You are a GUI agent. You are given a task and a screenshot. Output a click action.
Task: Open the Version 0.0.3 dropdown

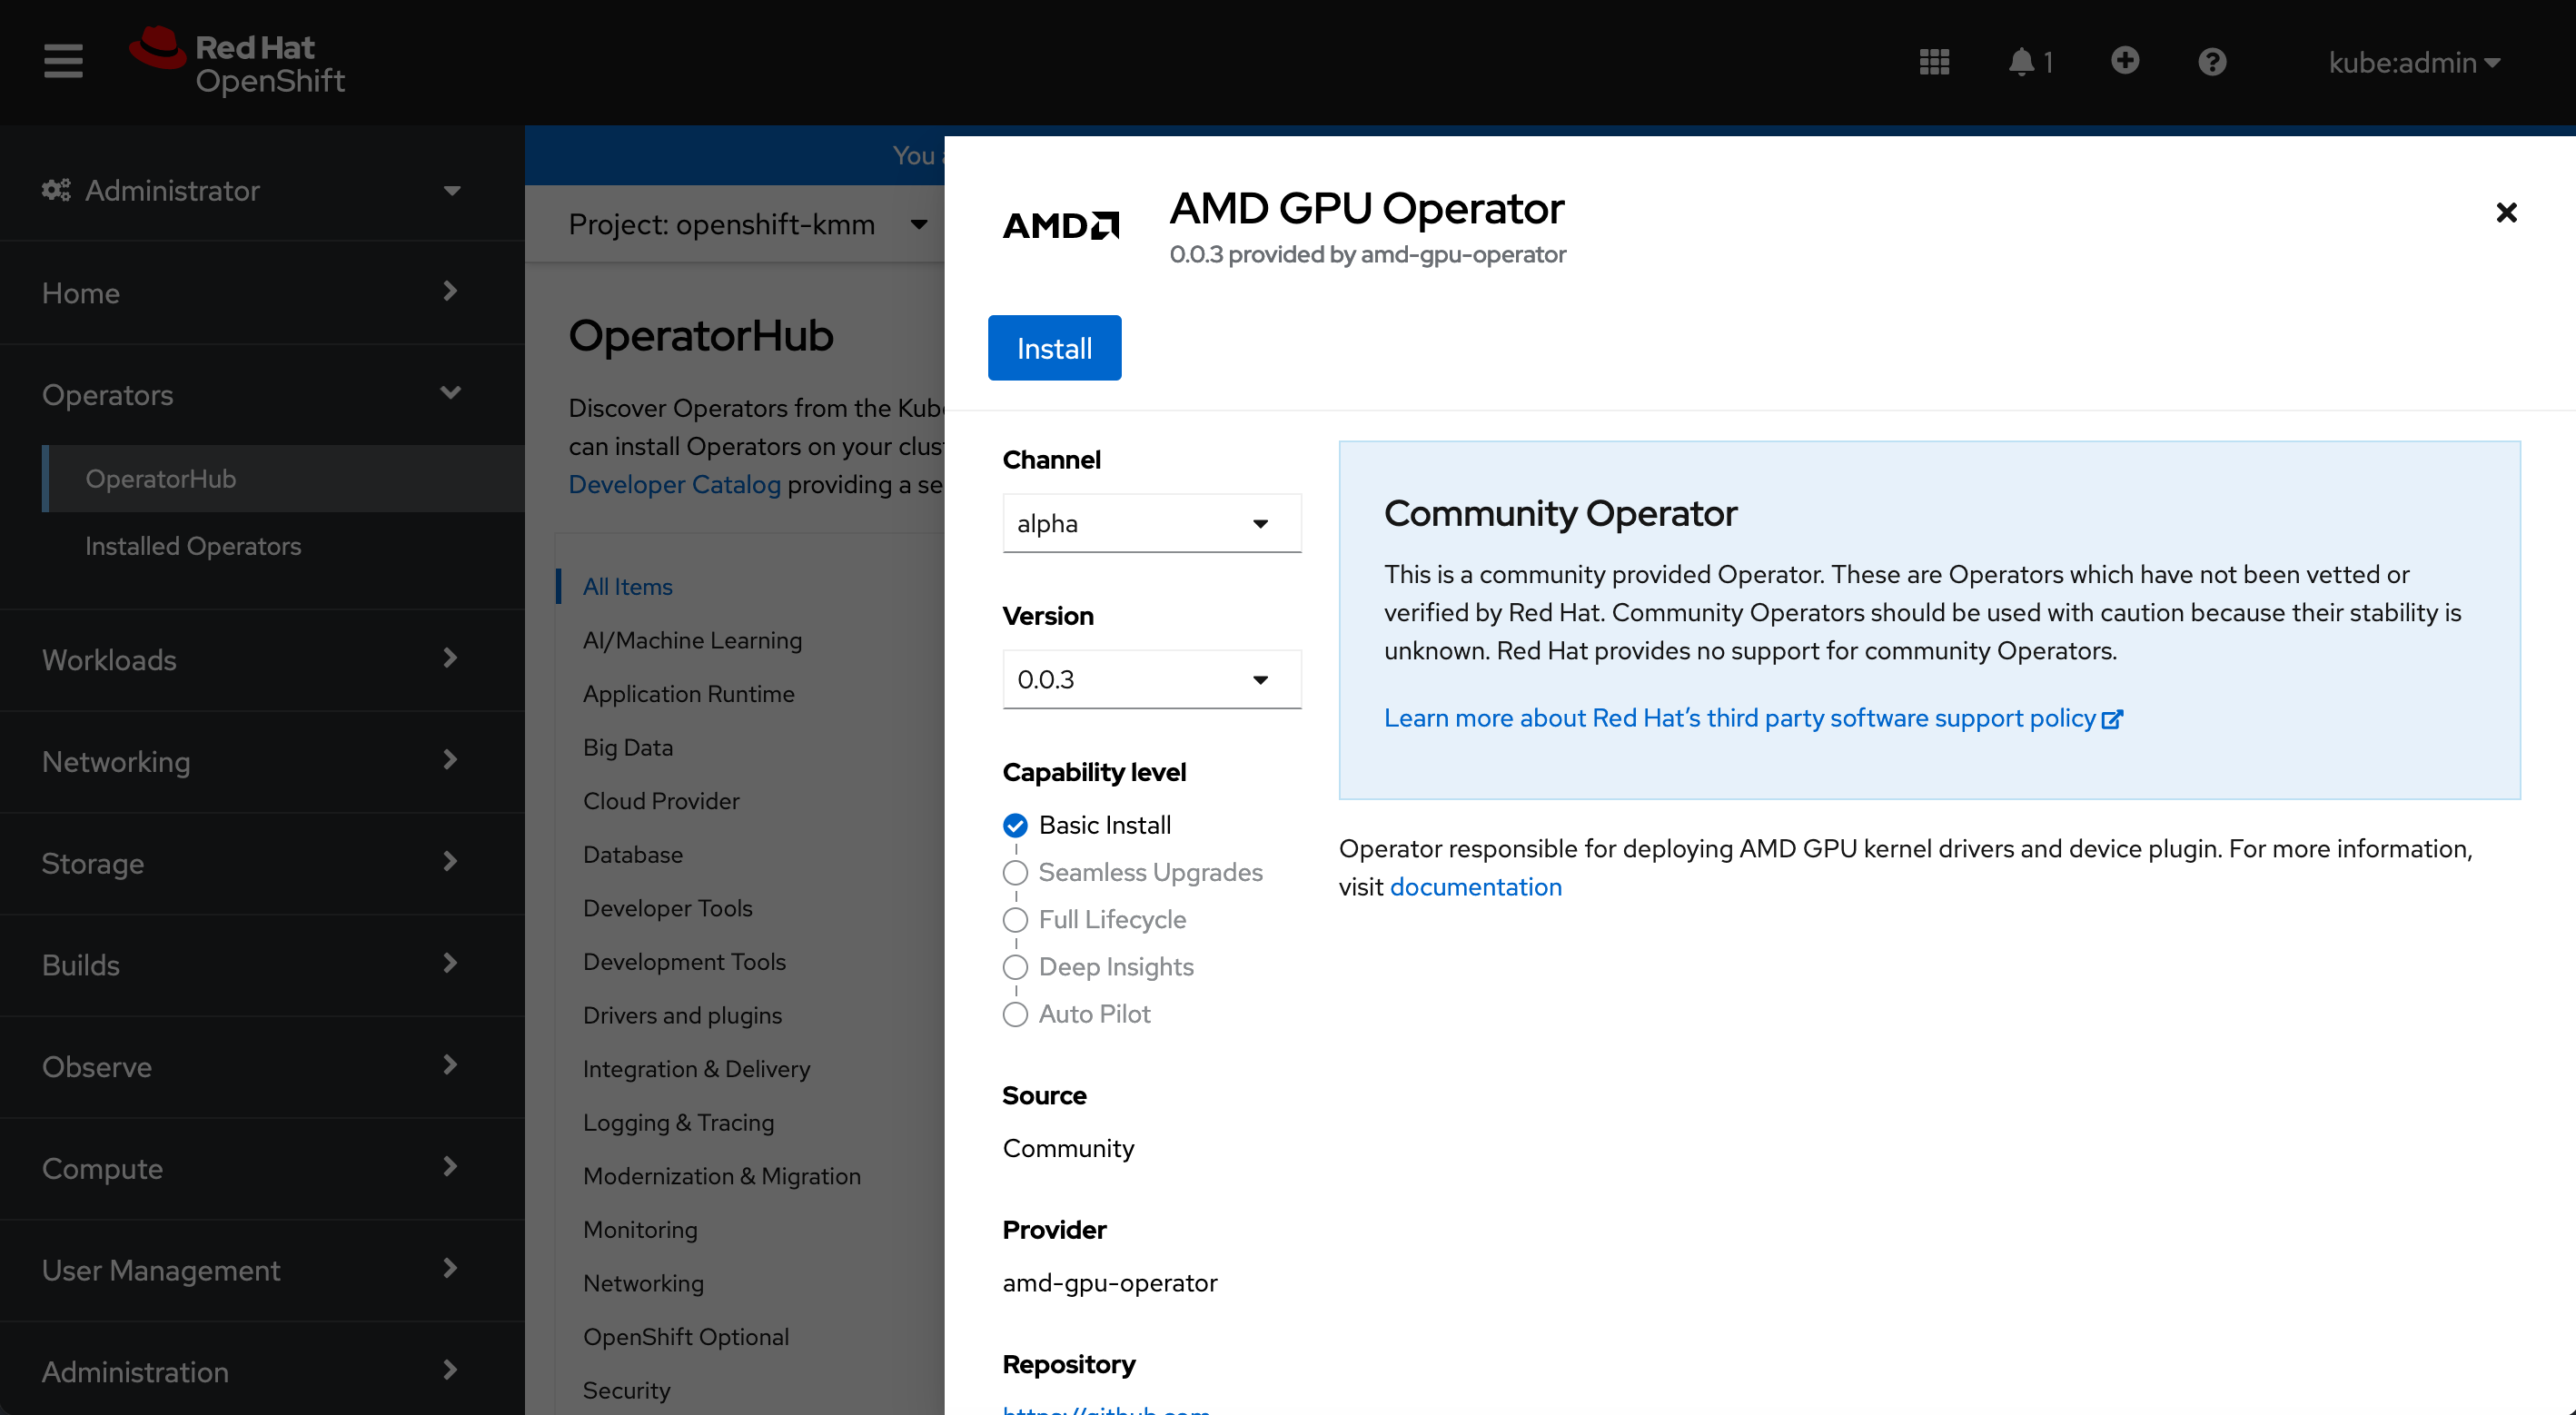tap(1151, 679)
